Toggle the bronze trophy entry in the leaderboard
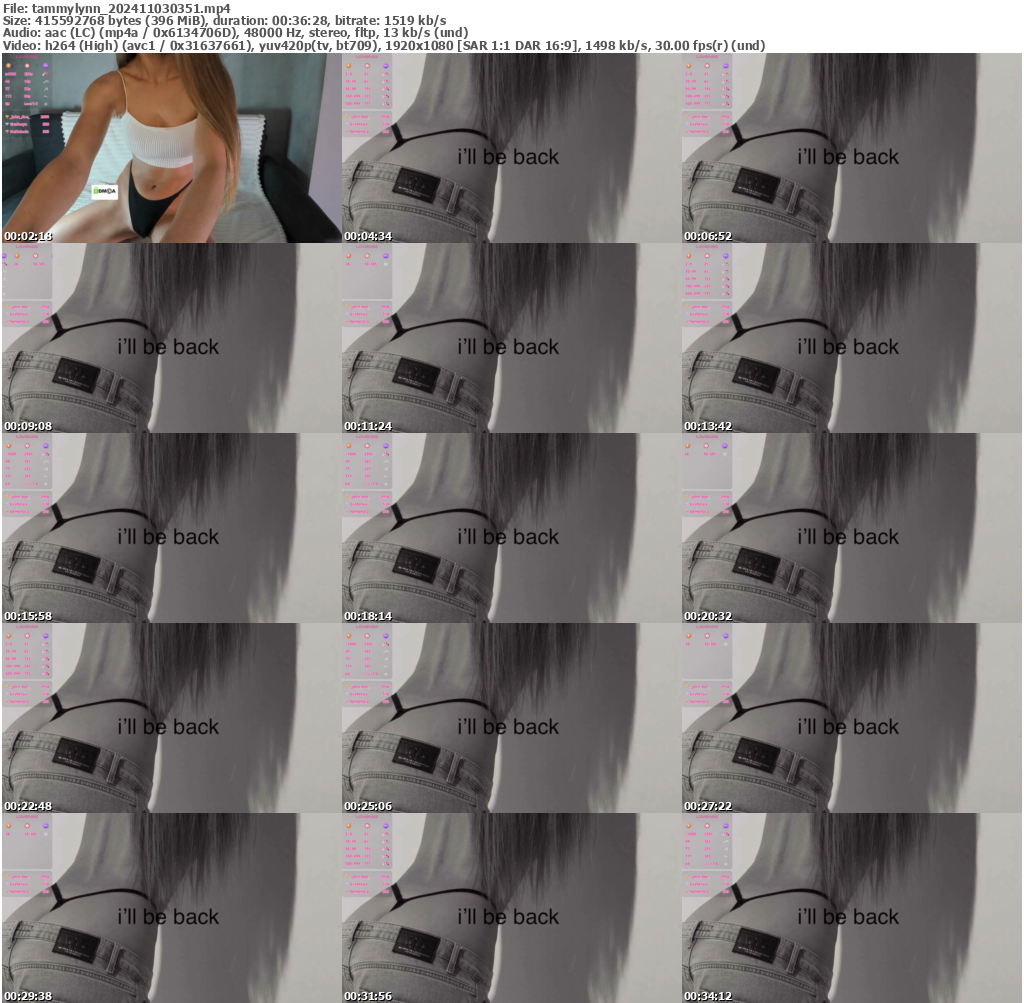The width and height of the screenshot is (1024, 1003). pos(8,131)
